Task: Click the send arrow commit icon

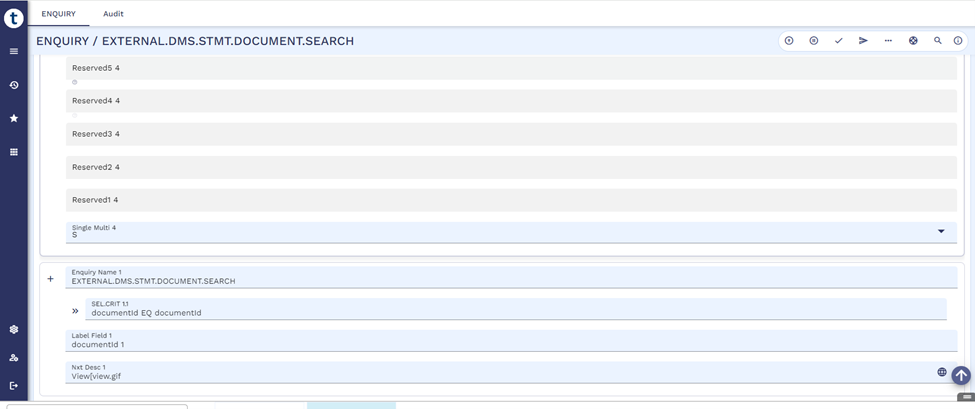Action: pyautogui.click(x=863, y=40)
